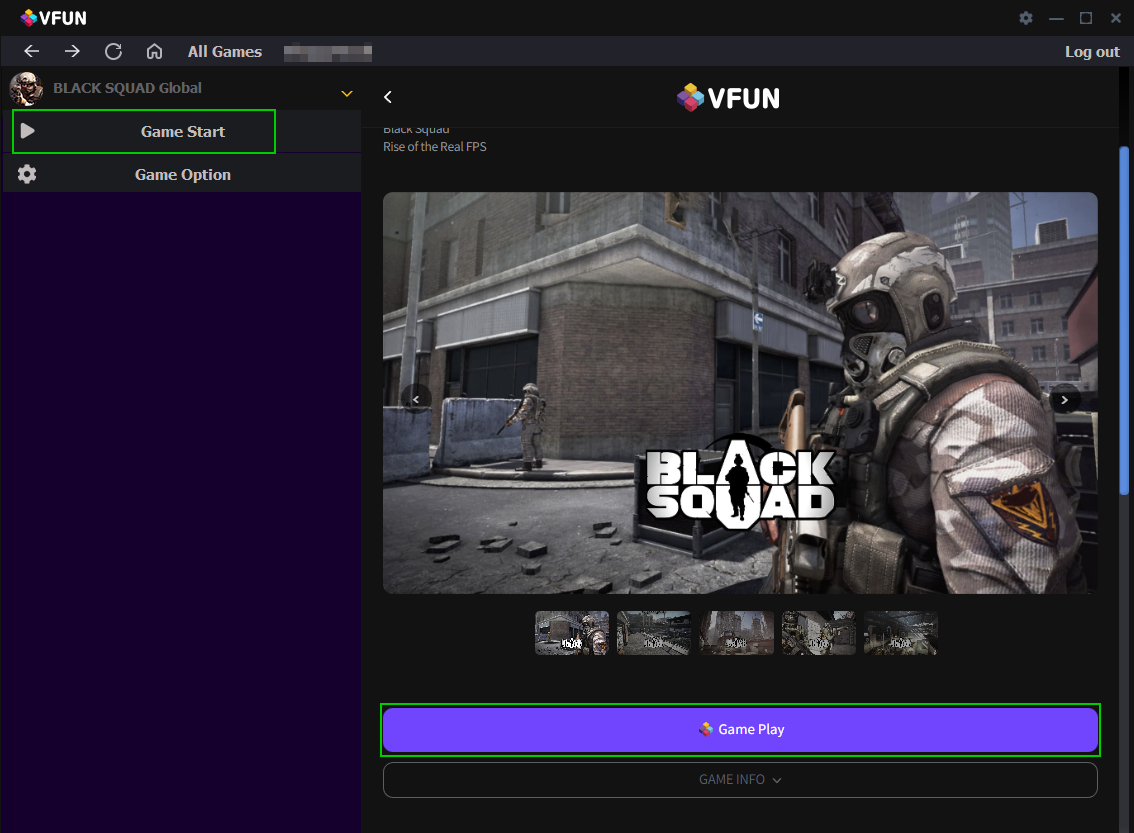Open Game Option settings

tap(182, 174)
